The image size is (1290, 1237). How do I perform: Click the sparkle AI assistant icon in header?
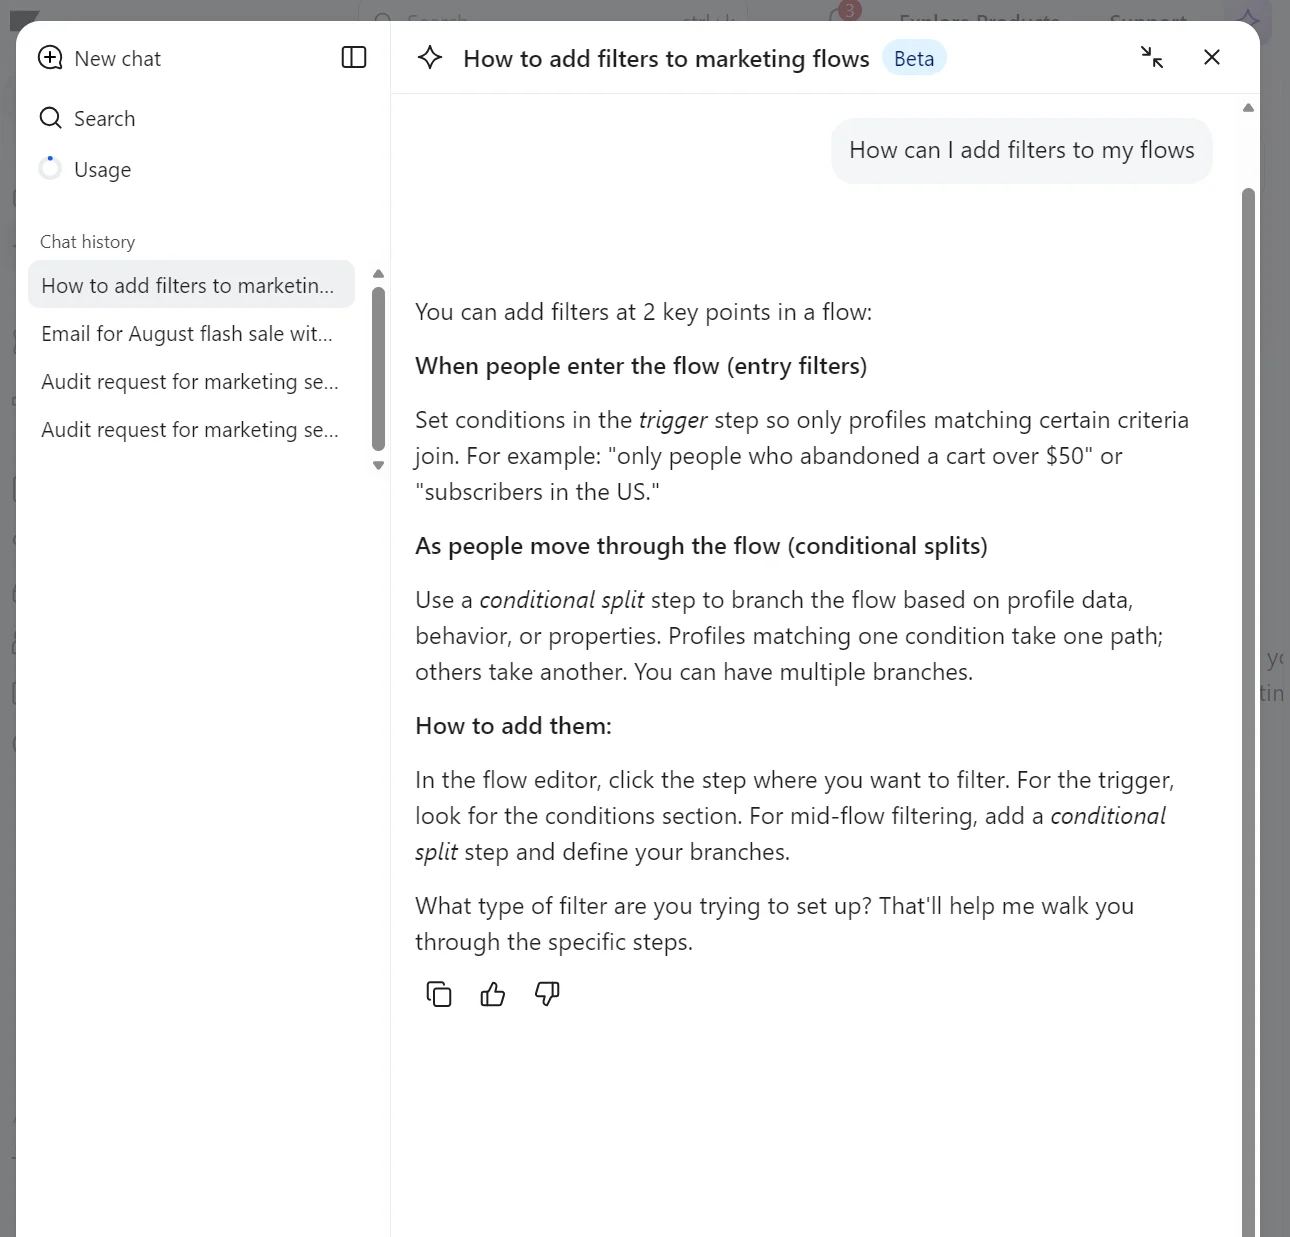pyautogui.click(x=430, y=57)
